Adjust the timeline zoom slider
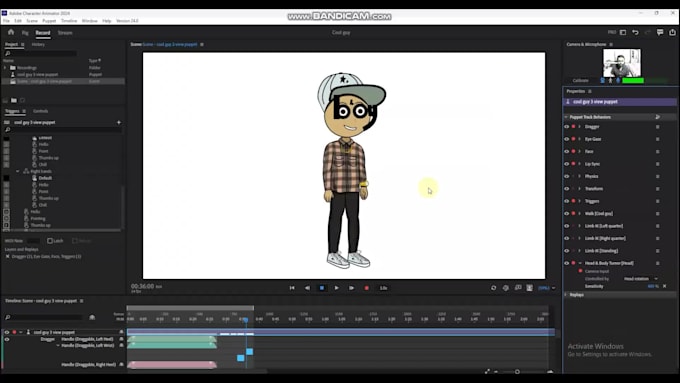The height and width of the screenshot is (383, 680). pos(517,372)
